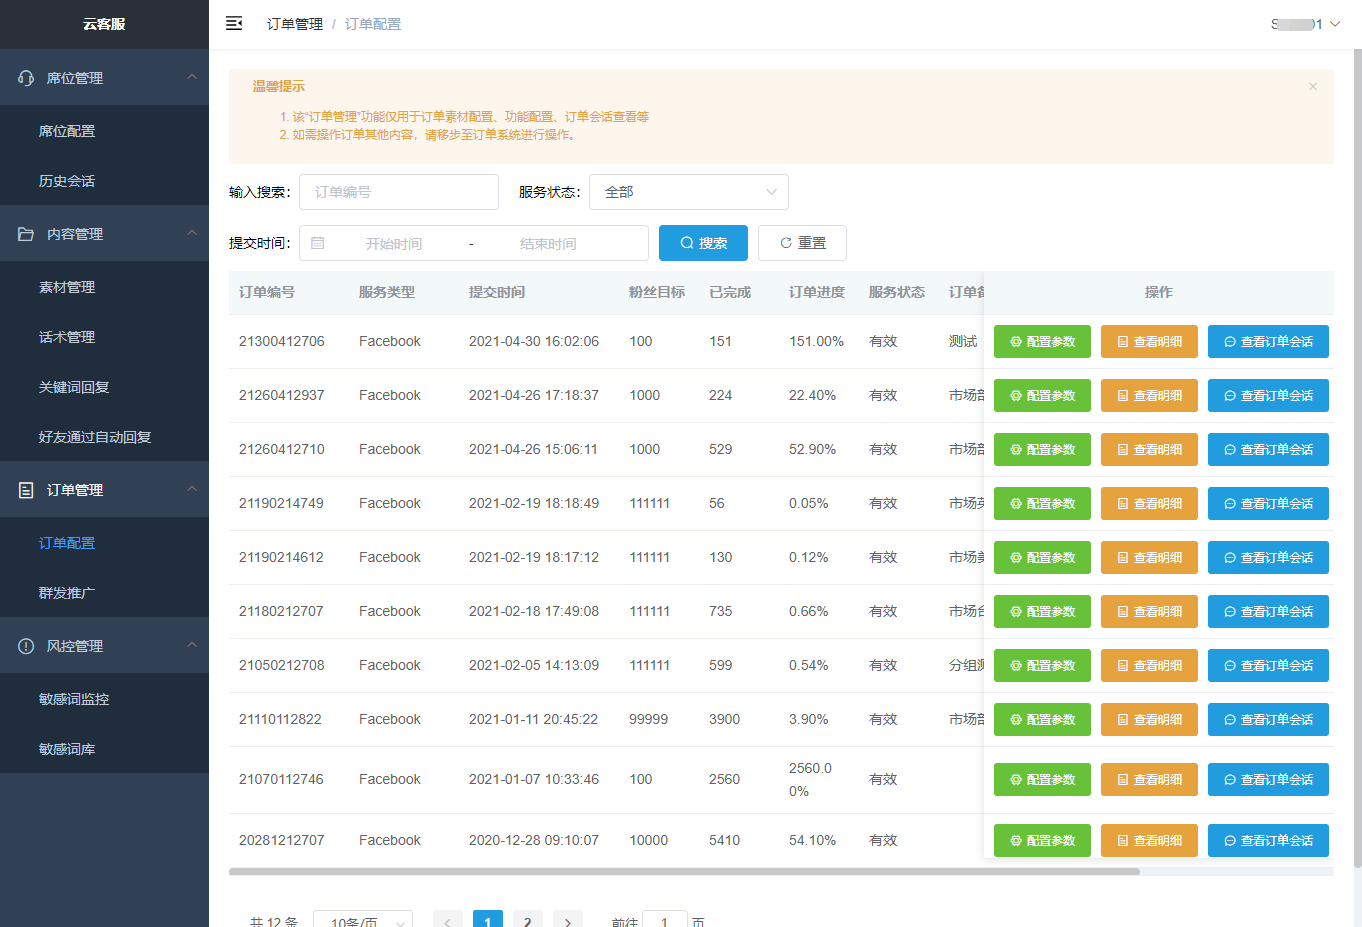Click the warning icon beside 风控管理
Viewport: 1362px width, 927px height.
pyautogui.click(x=26, y=646)
